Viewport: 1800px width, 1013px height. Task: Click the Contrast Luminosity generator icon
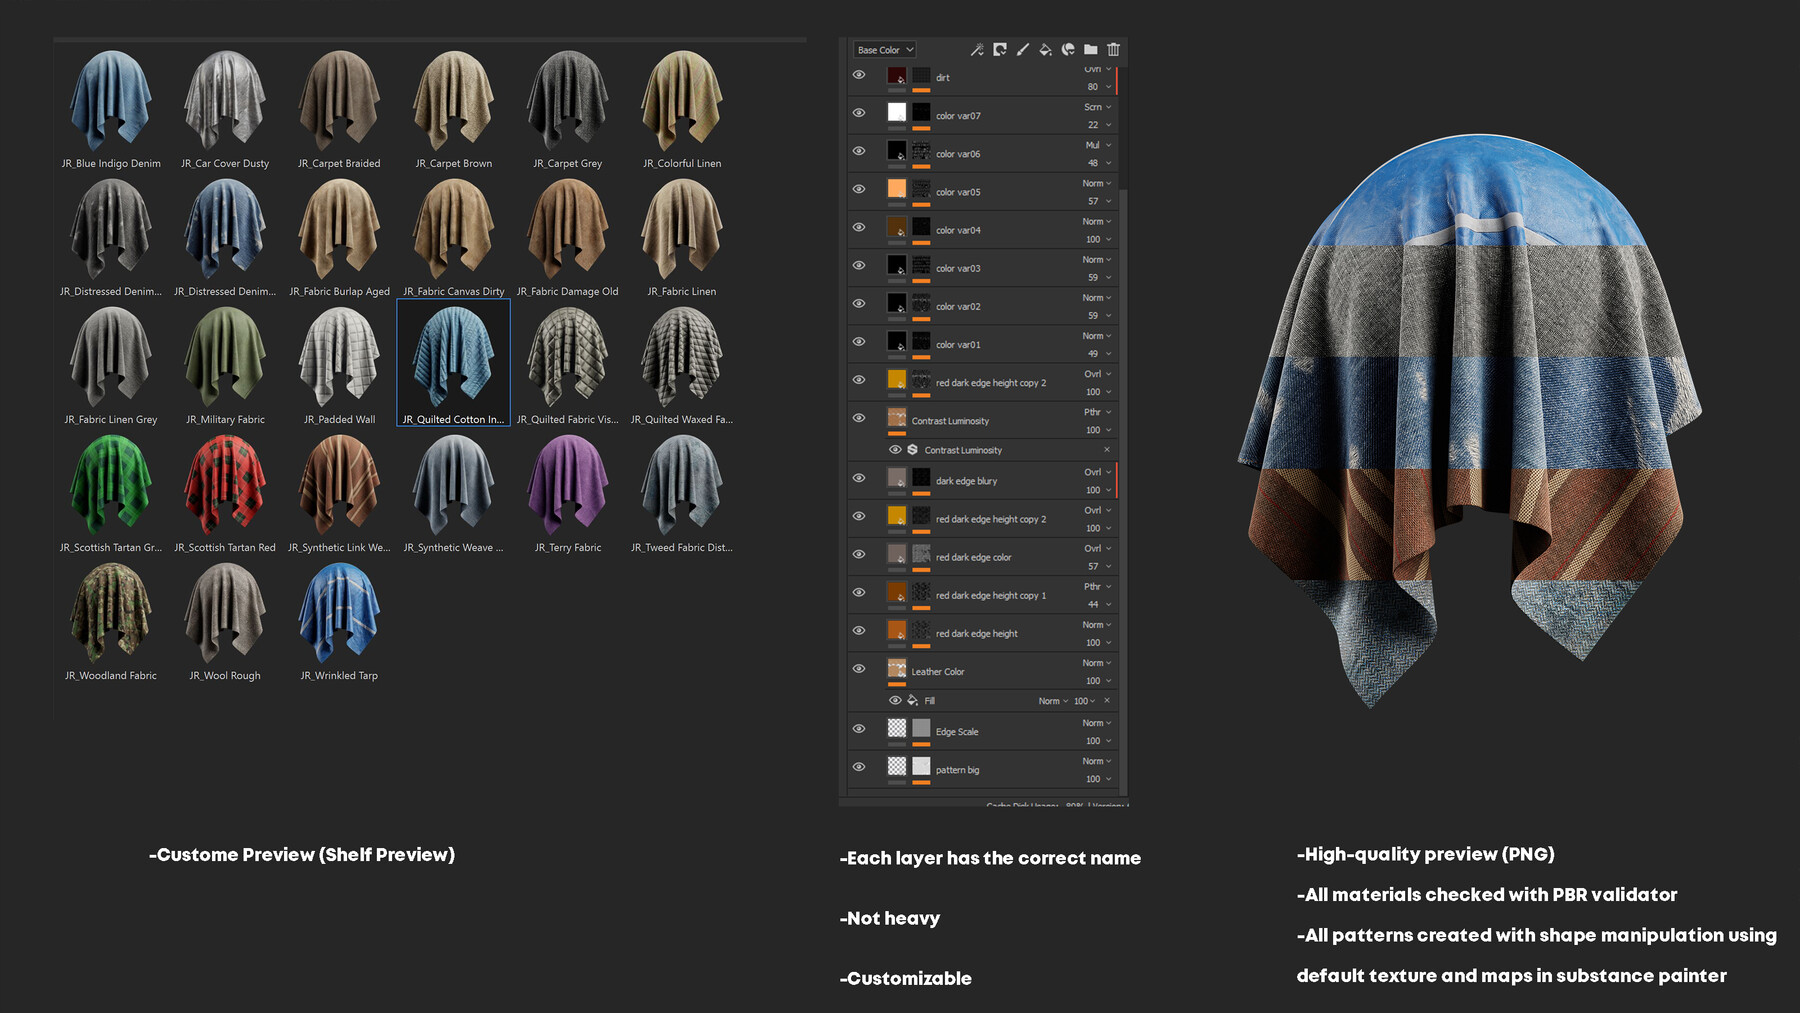(912, 450)
